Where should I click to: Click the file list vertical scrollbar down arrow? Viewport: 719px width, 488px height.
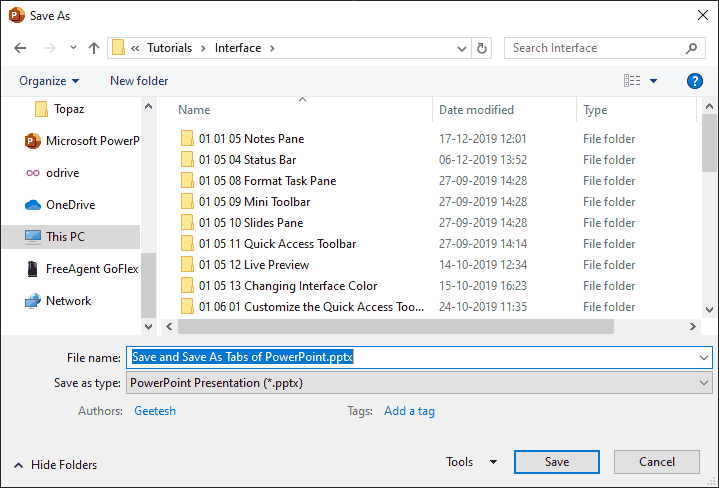pos(709,310)
